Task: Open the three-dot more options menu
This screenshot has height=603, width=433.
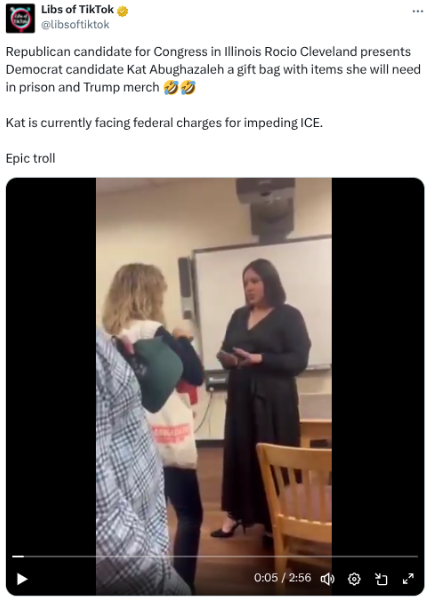Action: (x=418, y=11)
